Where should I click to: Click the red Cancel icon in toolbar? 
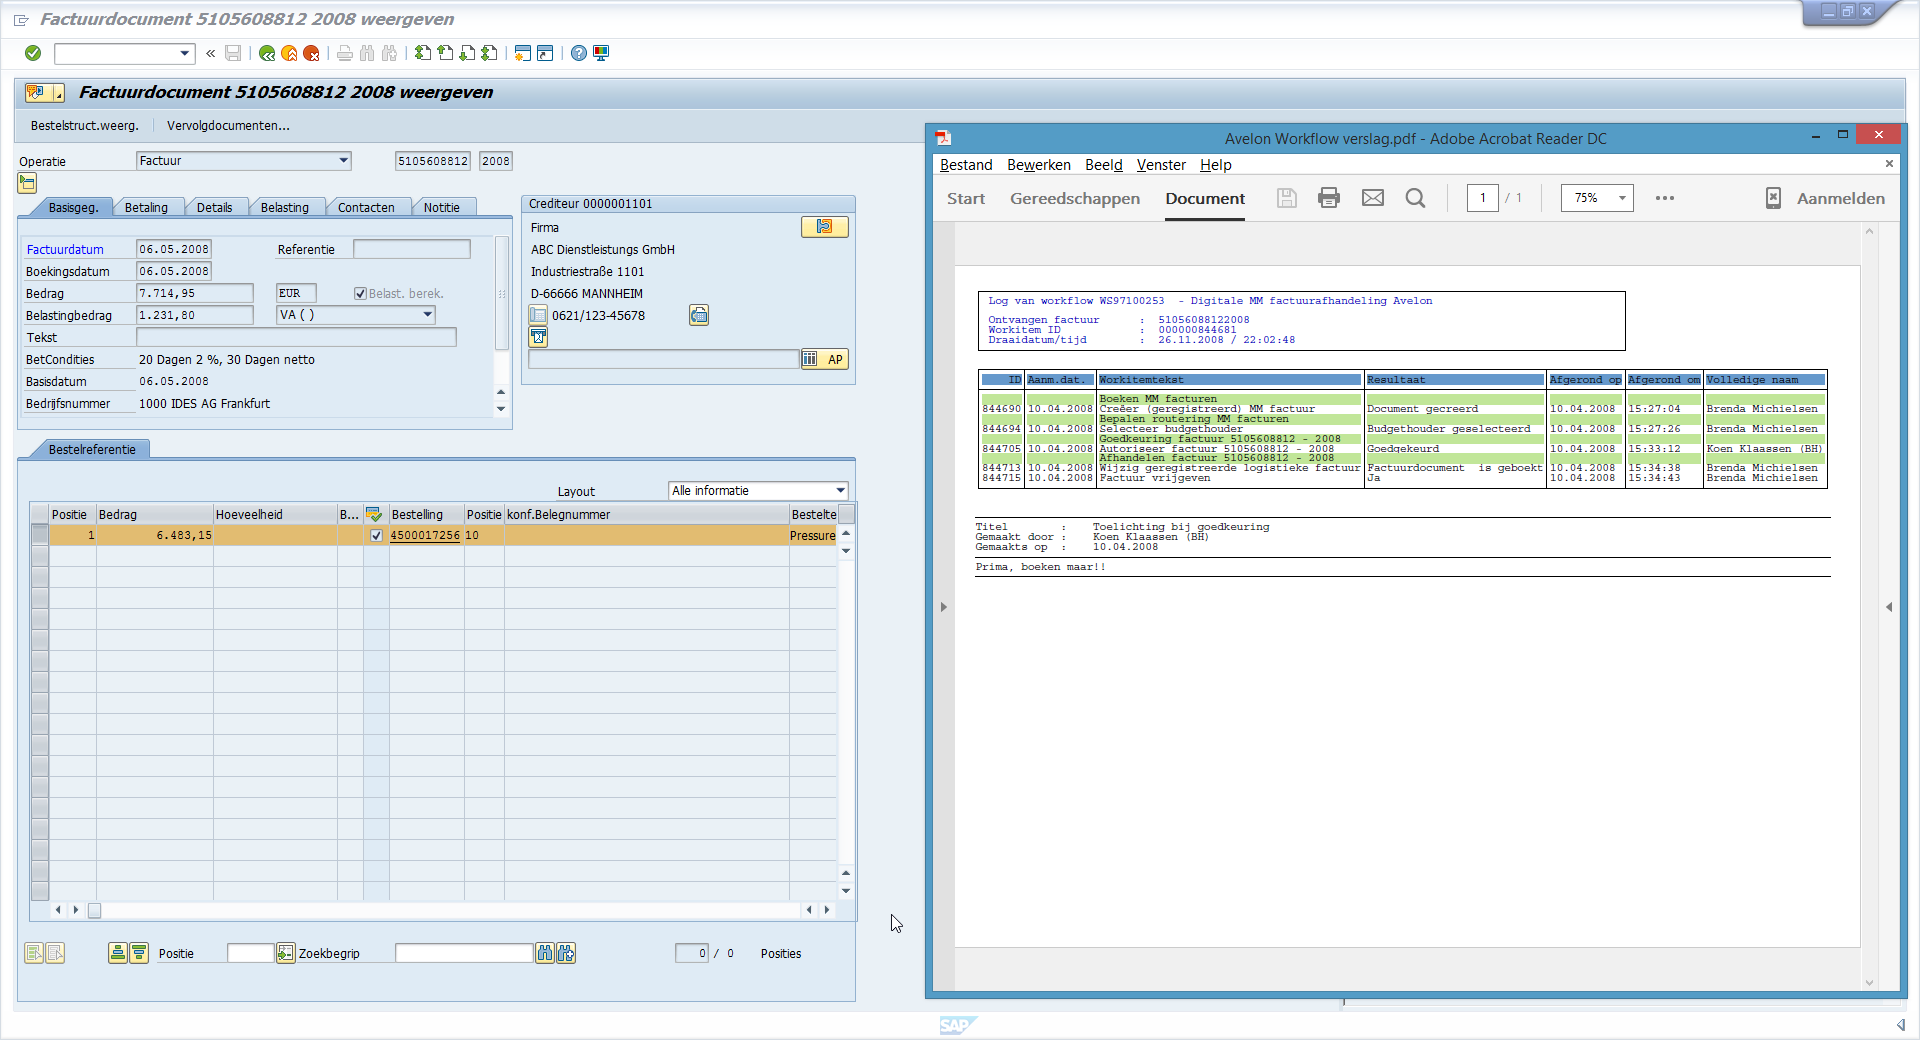click(311, 53)
